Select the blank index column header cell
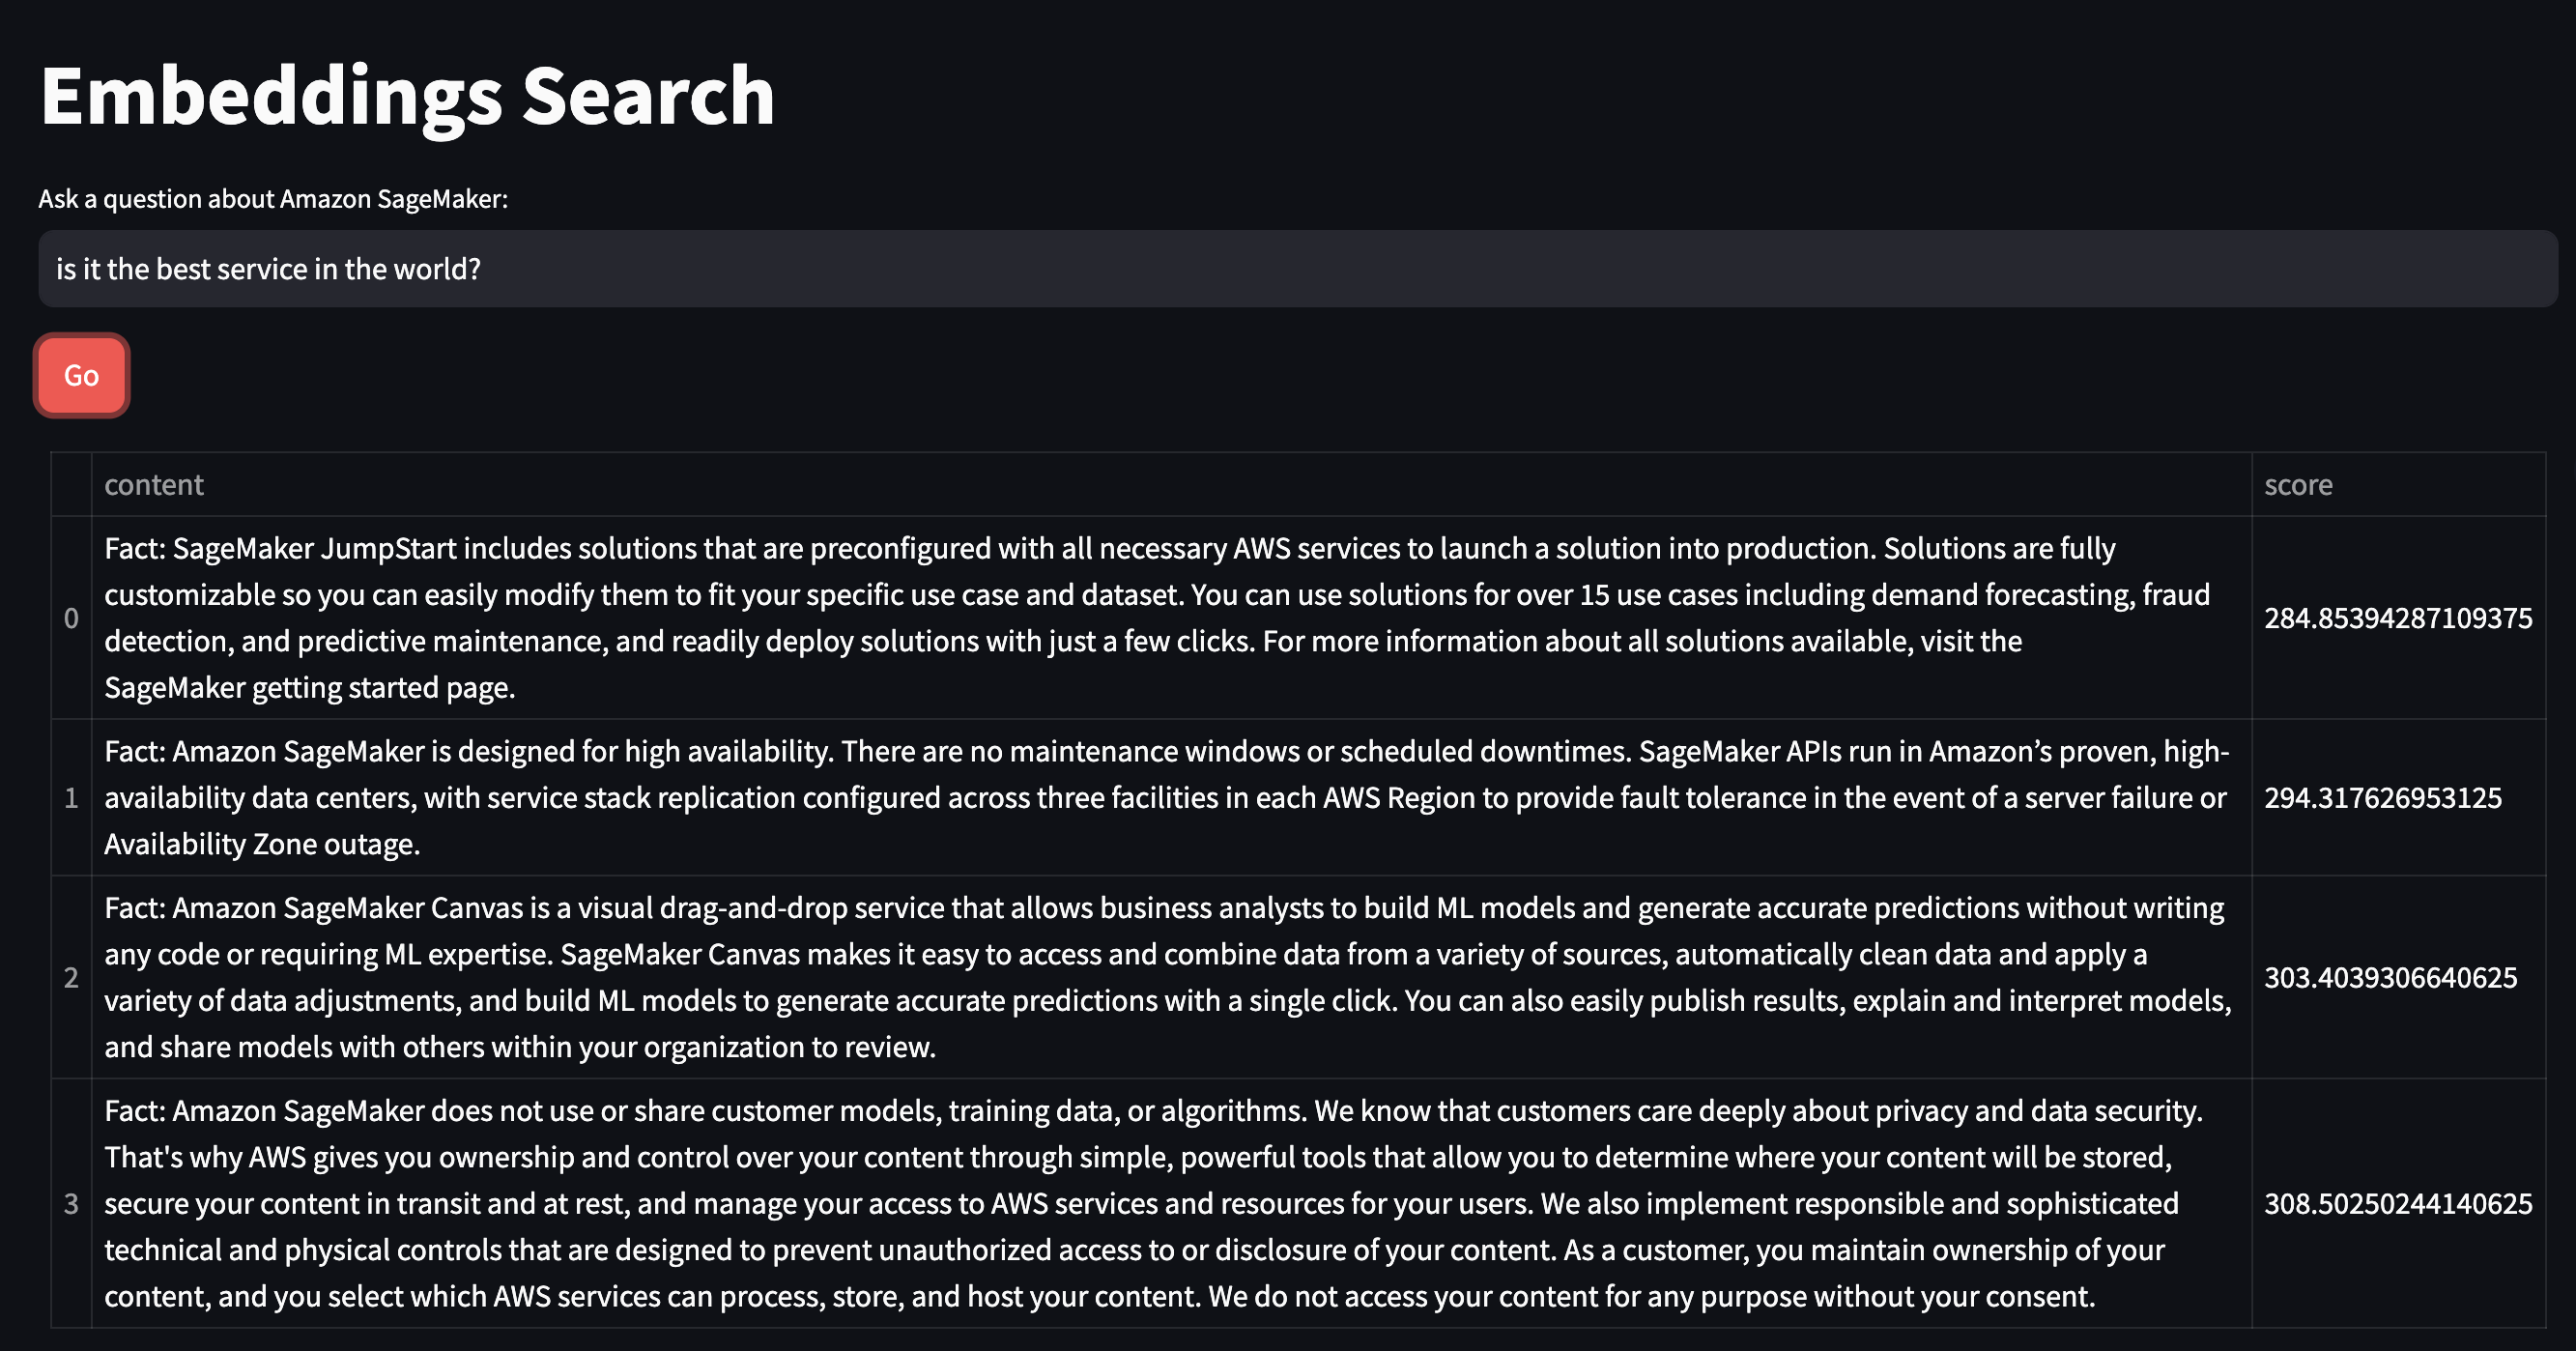Image resolution: width=2576 pixels, height=1351 pixels. coord(71,485)
